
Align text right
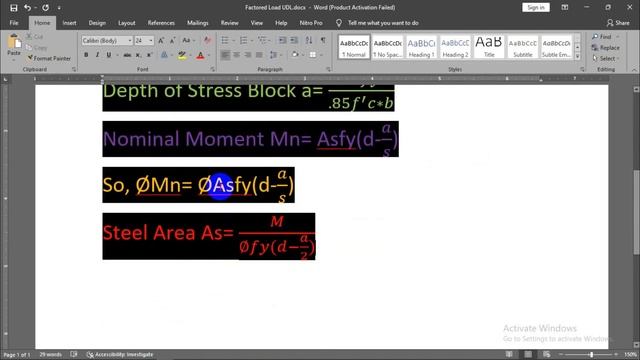pos(248,55)
